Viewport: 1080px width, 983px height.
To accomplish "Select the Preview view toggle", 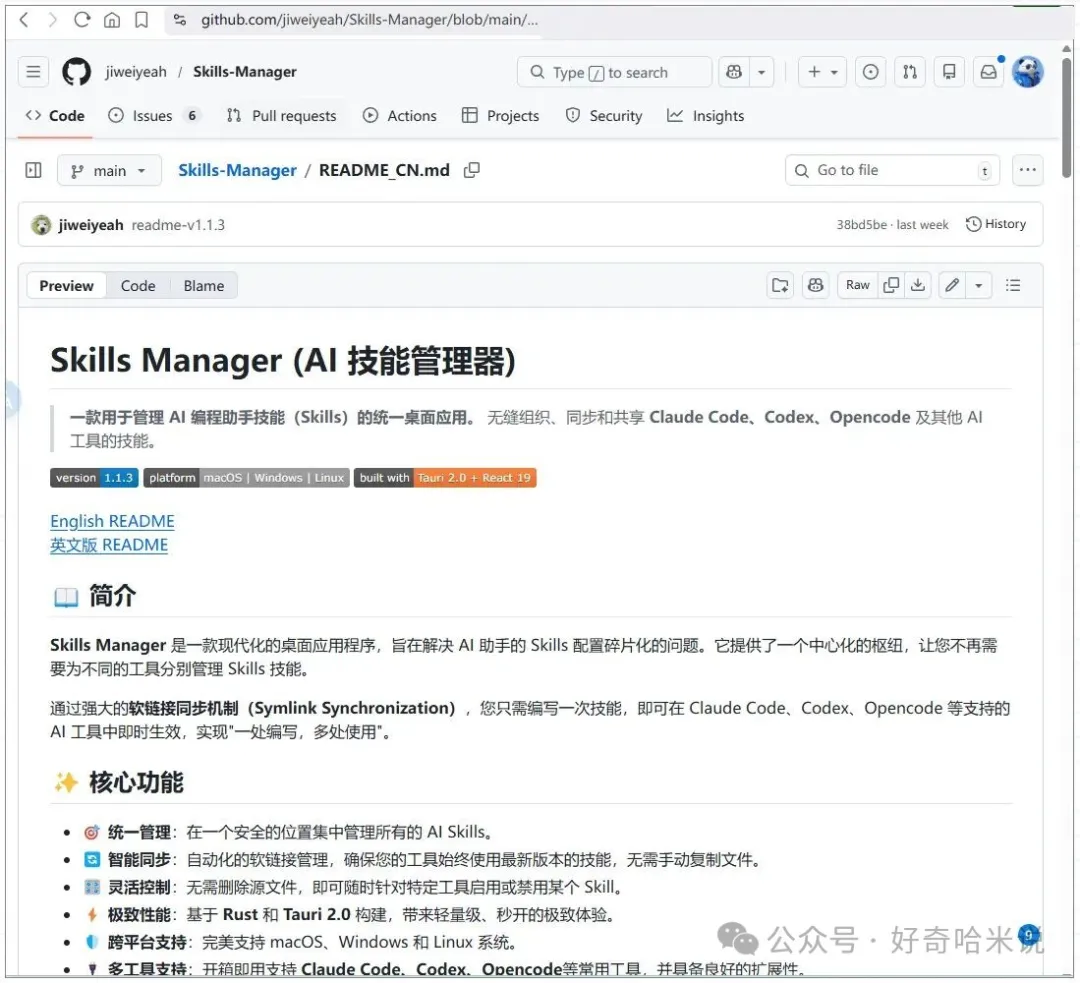I will tap(66, 285).
